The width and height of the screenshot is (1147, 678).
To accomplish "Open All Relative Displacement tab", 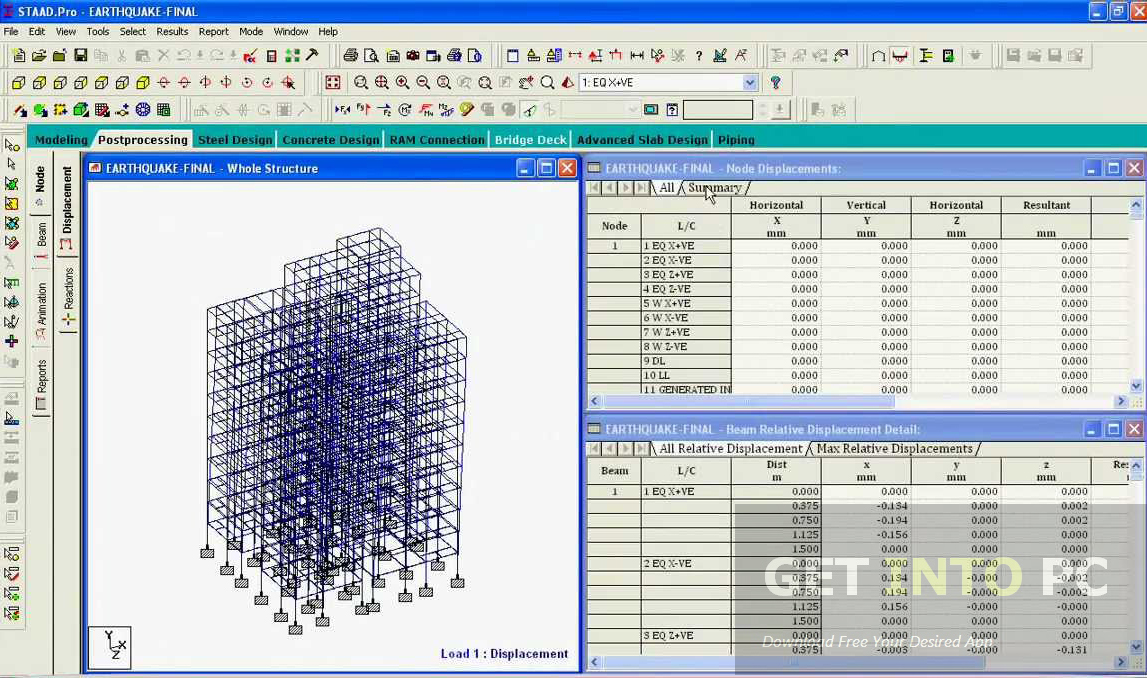I will coord(730,449).
